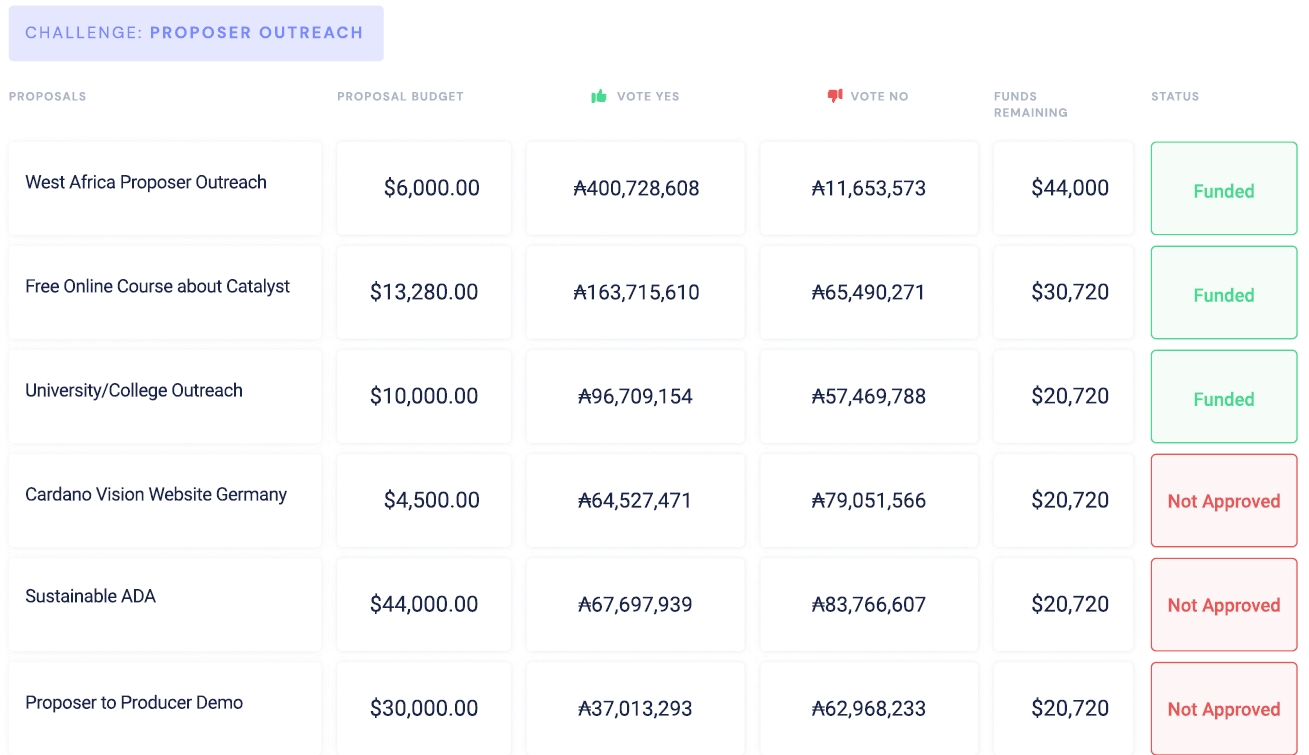Select the Sustainable ADA proposal
This screenshot has width=1309, height=755.
[x=91, y=596]
